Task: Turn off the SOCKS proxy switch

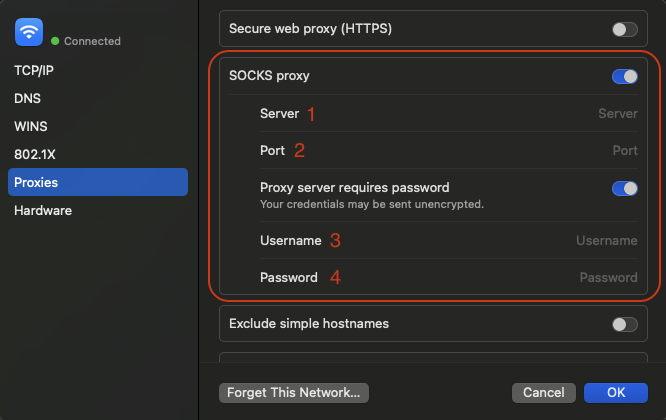Action: click(624, 76)
